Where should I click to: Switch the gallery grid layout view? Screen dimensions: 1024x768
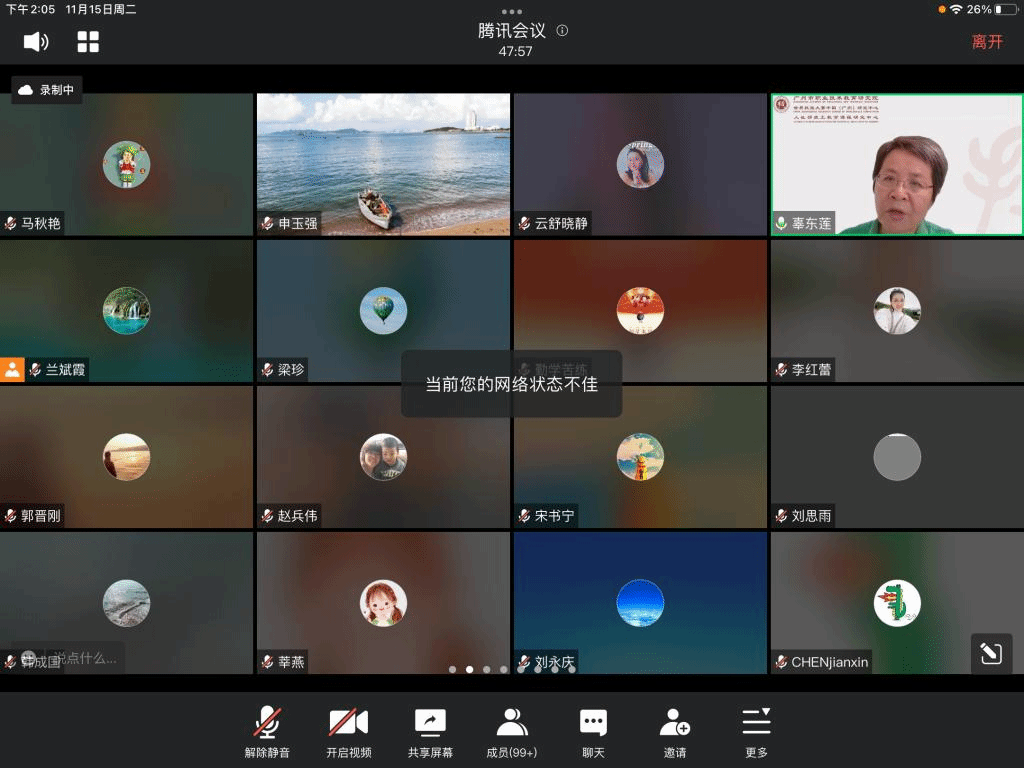pyautogui.click(x=89, y=41)
